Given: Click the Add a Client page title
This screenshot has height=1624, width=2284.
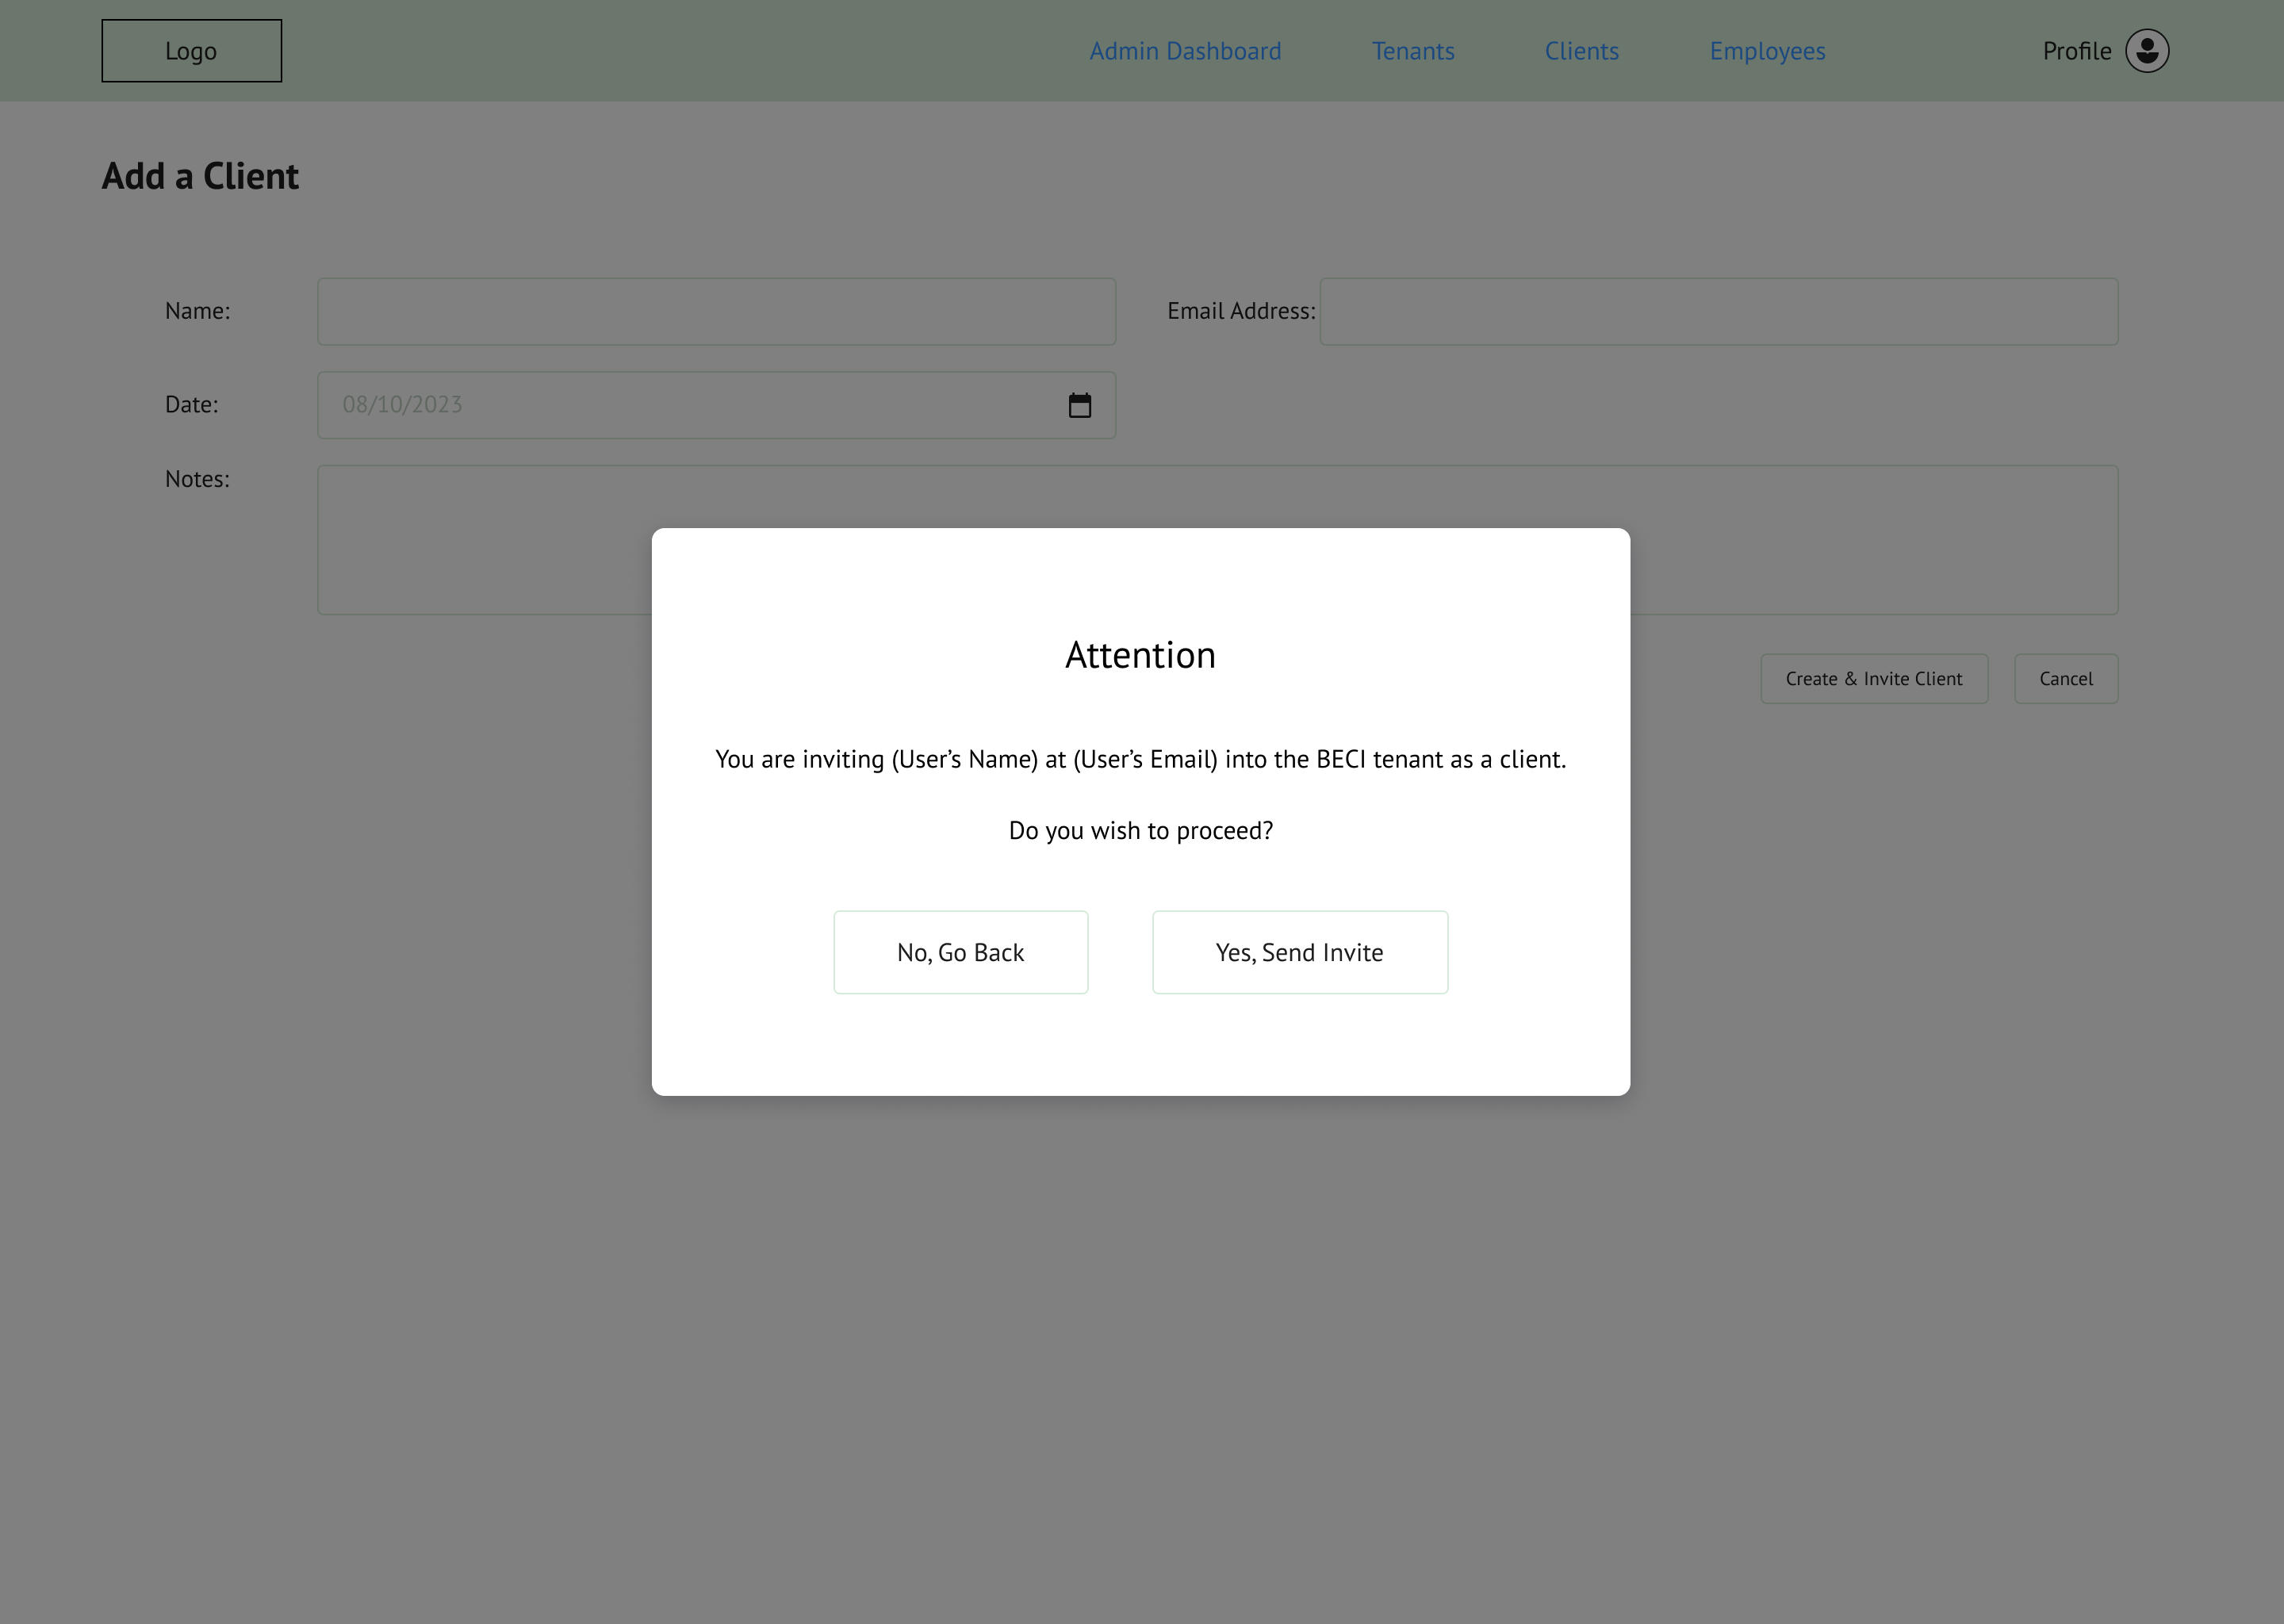Looking at the screenshot, I should [x=200, y=176].
